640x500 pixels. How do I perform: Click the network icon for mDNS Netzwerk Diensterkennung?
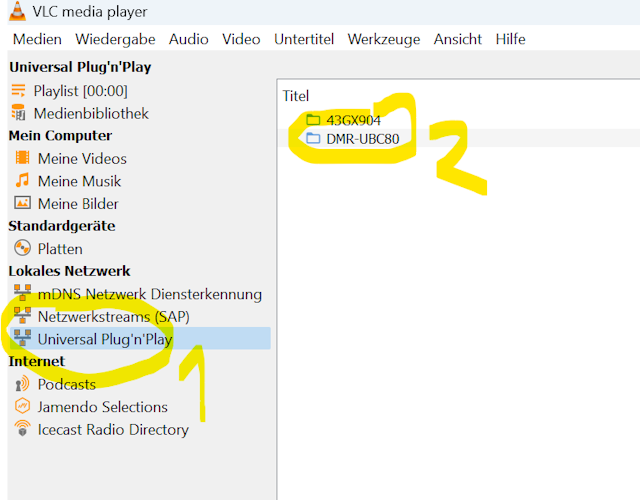pos(22,292)
